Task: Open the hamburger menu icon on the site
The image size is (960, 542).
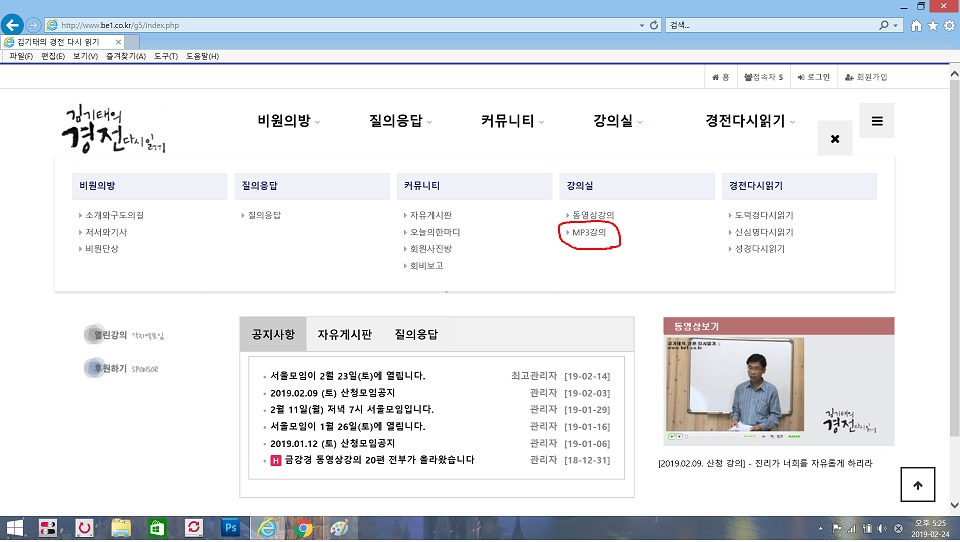Action: click(877, 121)
